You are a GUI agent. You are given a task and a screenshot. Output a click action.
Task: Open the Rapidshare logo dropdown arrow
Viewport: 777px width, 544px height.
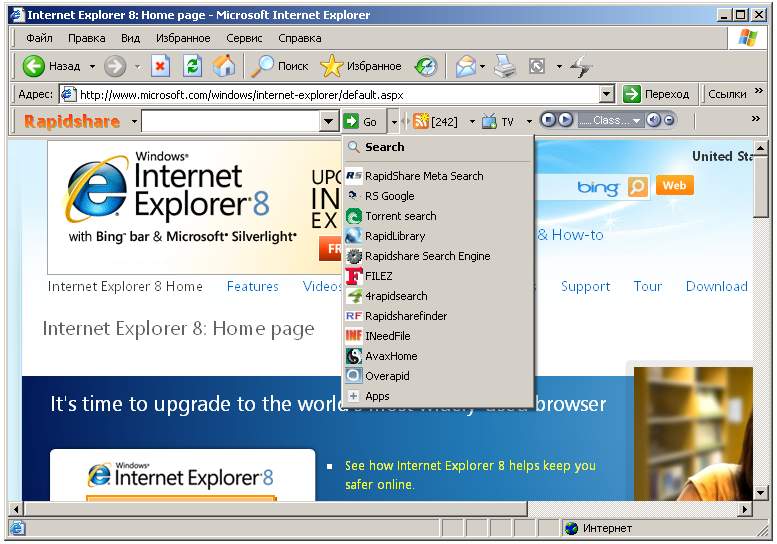(x=134, y=121)
